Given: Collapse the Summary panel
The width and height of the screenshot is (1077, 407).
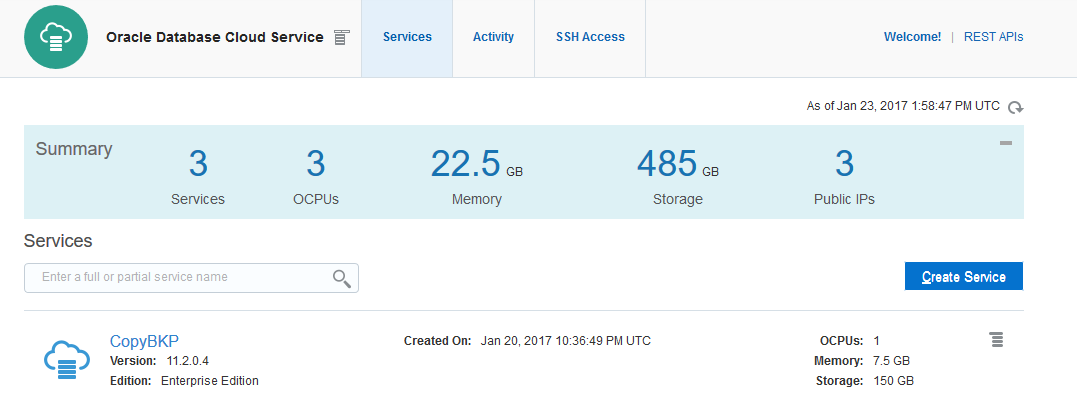Looking at the screenshot, I should (1006, 144).
